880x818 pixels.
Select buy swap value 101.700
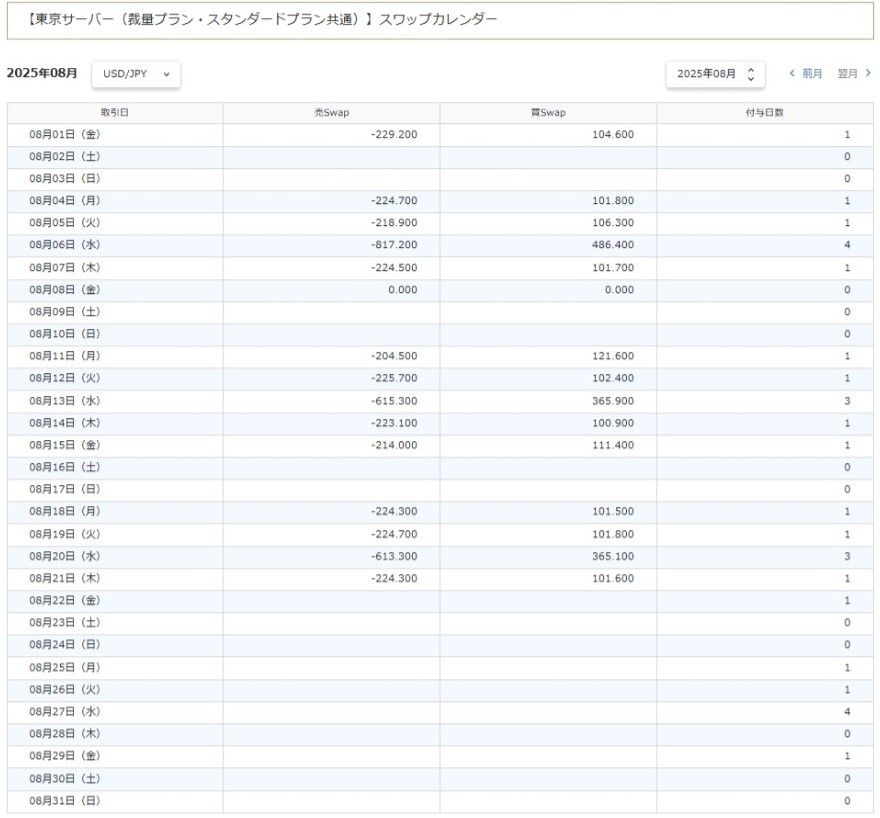point(613,268)
